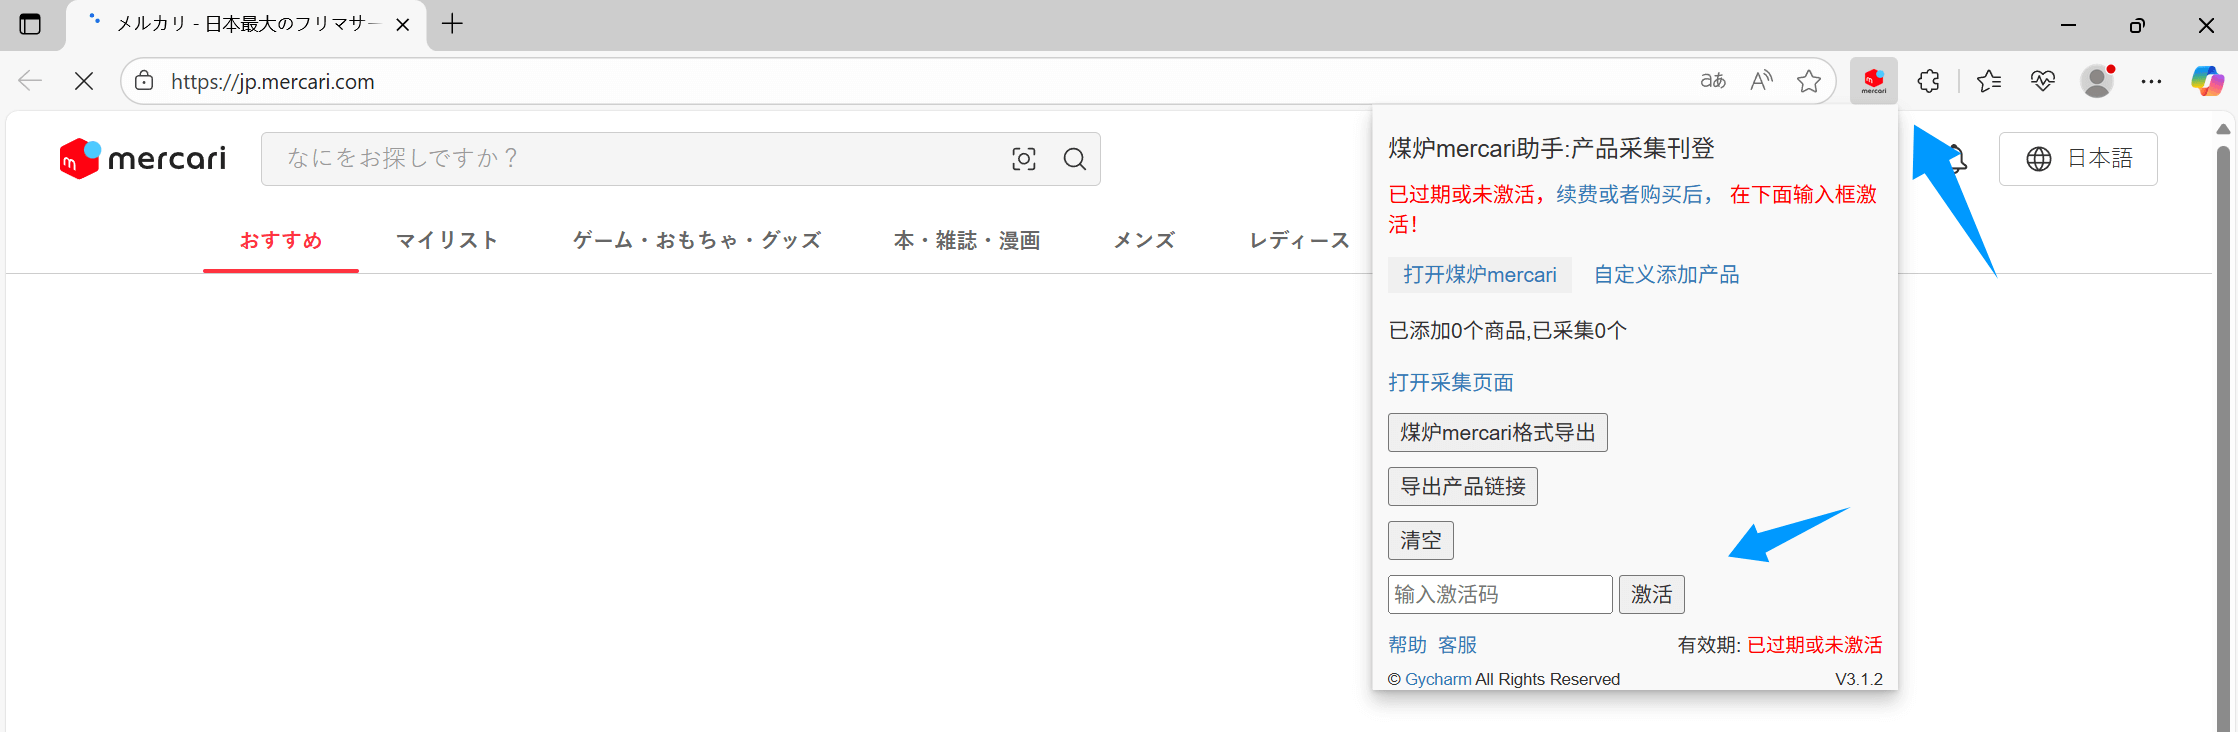The image size is (2238, 732).
Task: Start read aloud from address bar
Action: (1762, 81)
